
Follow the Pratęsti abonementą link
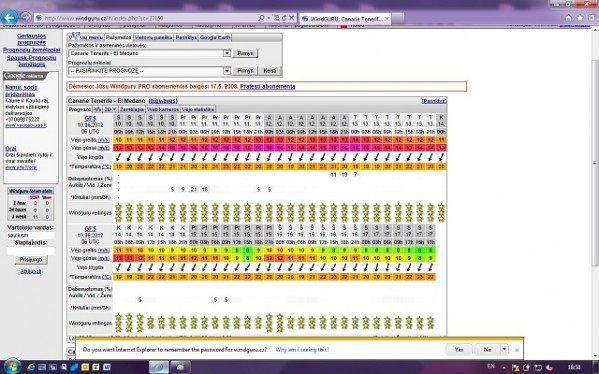click(x=267, y=86)
